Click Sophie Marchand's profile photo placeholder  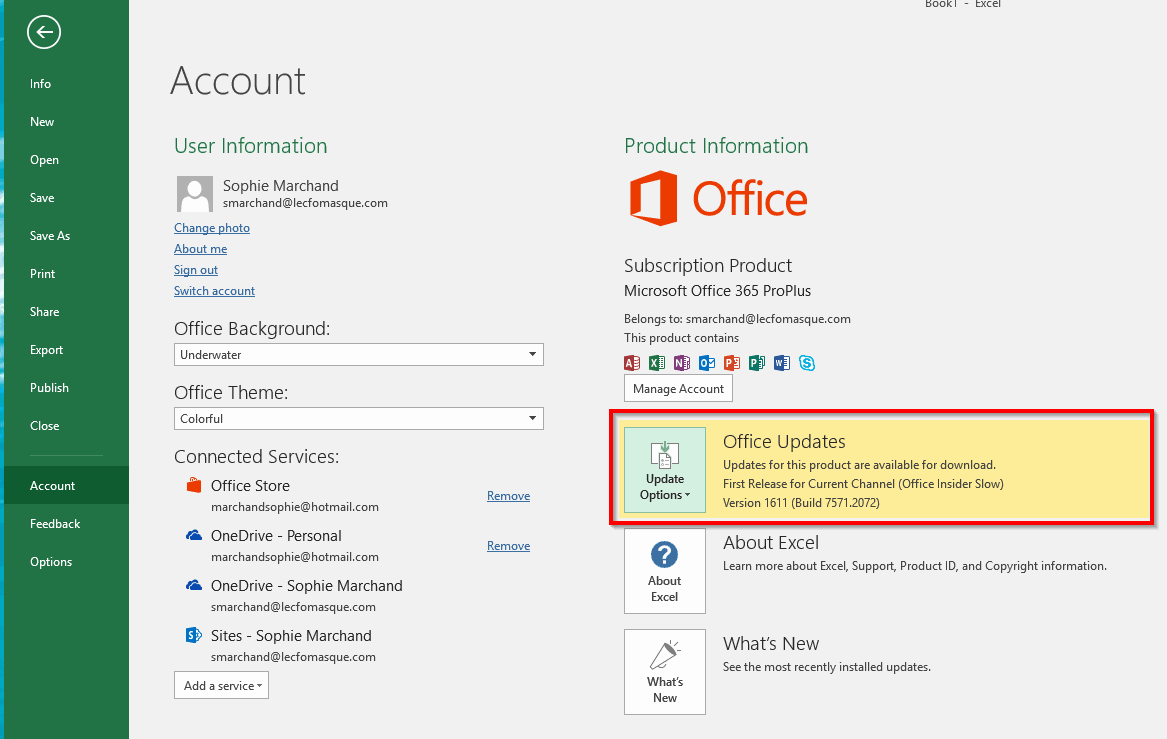click(194, 194)
